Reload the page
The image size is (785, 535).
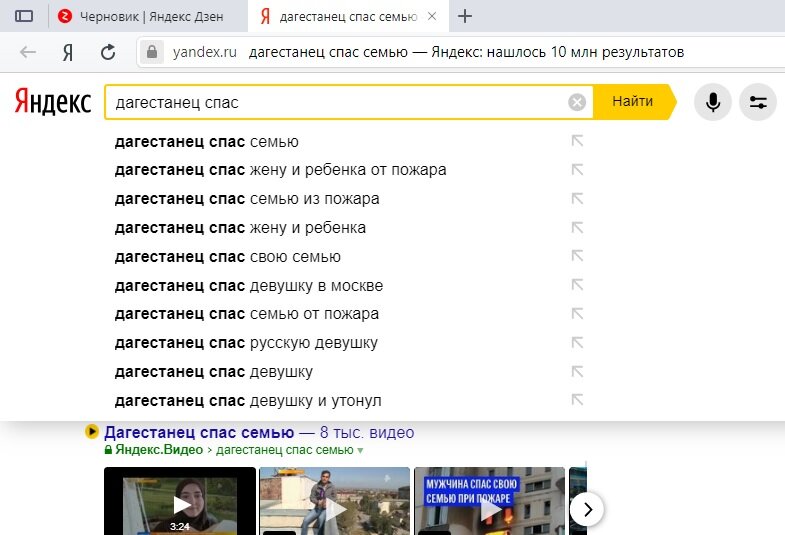(x=108, y=52)
